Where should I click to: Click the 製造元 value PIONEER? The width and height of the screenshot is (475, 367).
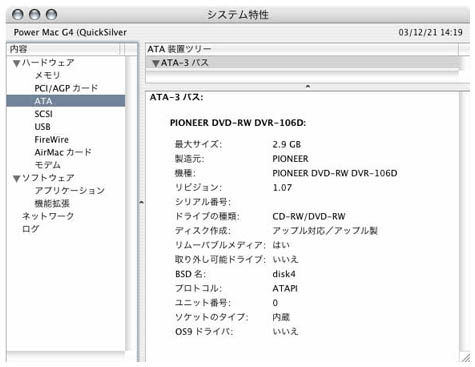coord(290,159)
